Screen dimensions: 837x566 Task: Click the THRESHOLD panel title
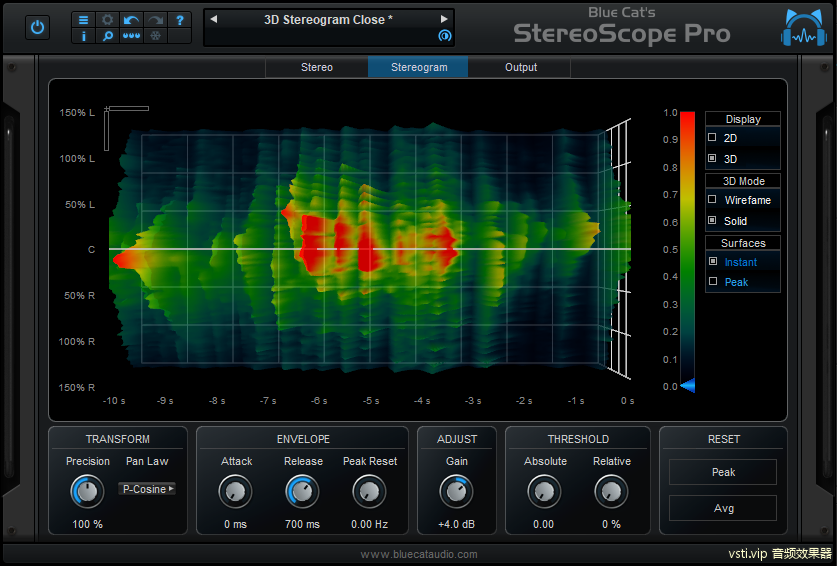coord(578,439)
